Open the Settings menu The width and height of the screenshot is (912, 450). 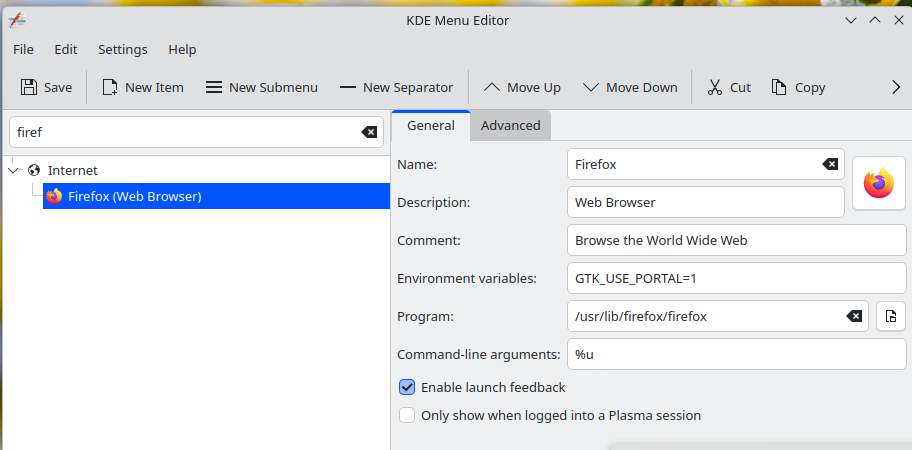point(123,49)
